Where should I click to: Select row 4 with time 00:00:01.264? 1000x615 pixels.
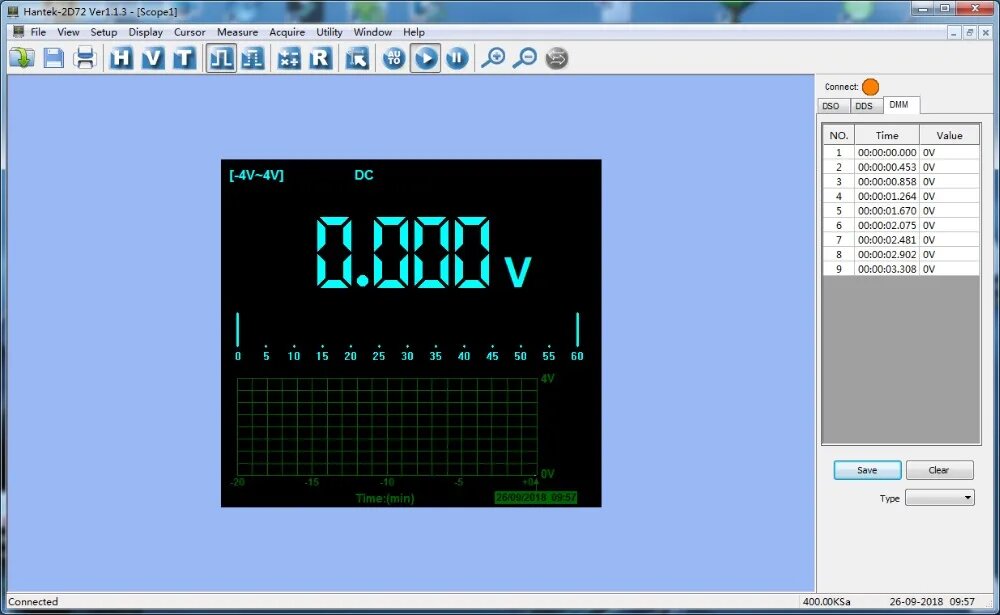tap(901, 196)
